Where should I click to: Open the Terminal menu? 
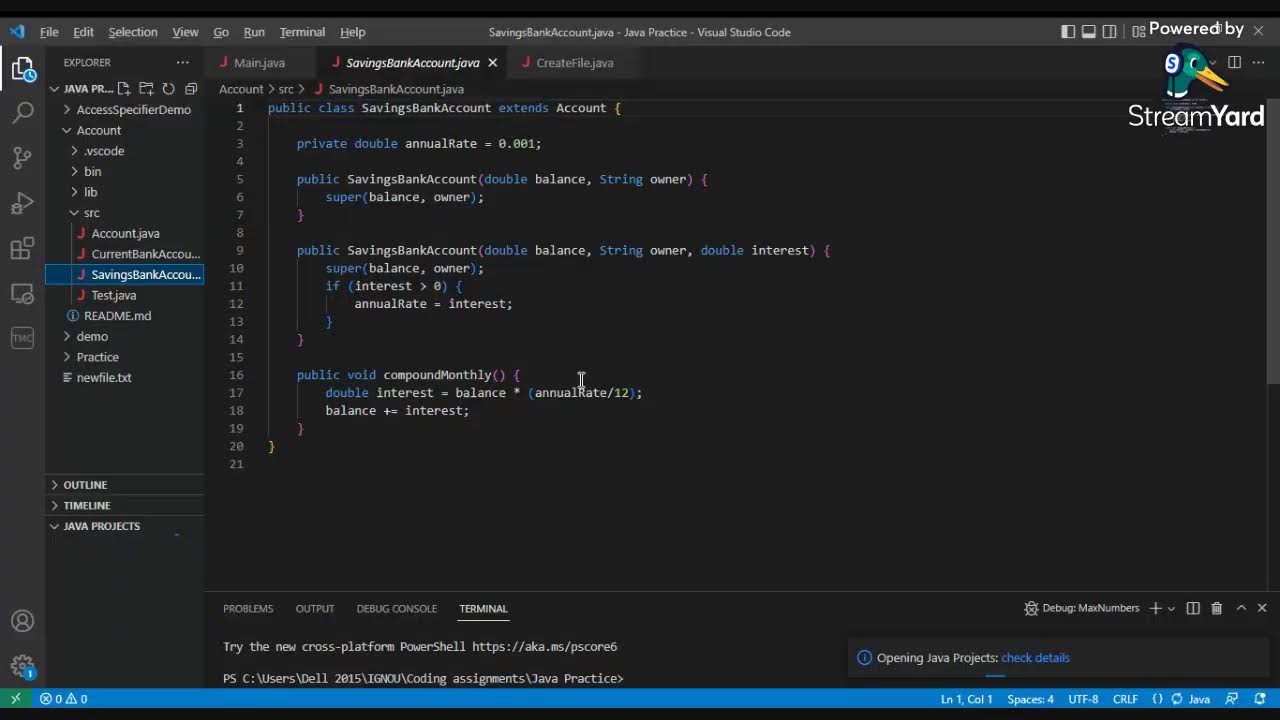[x=302, y=32]
